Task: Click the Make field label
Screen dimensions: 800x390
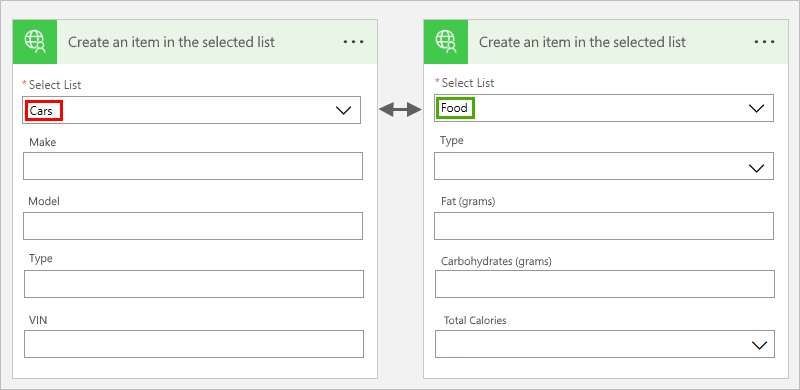Action: (x=42, y=142)
